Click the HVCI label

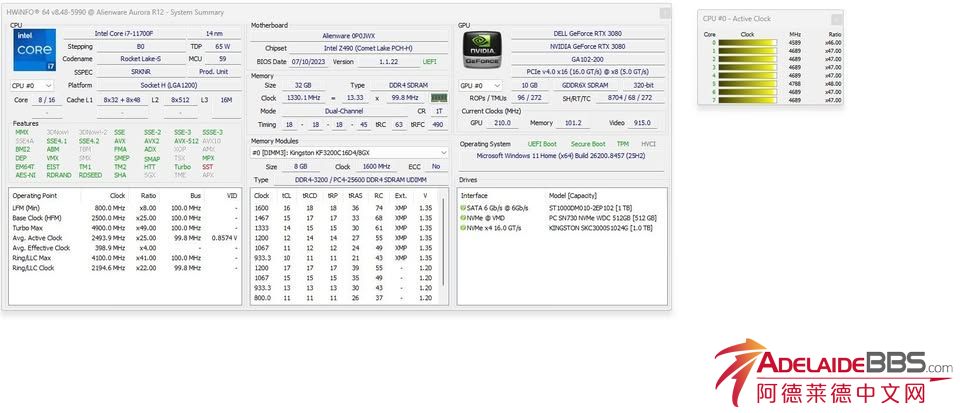point(648,144)
